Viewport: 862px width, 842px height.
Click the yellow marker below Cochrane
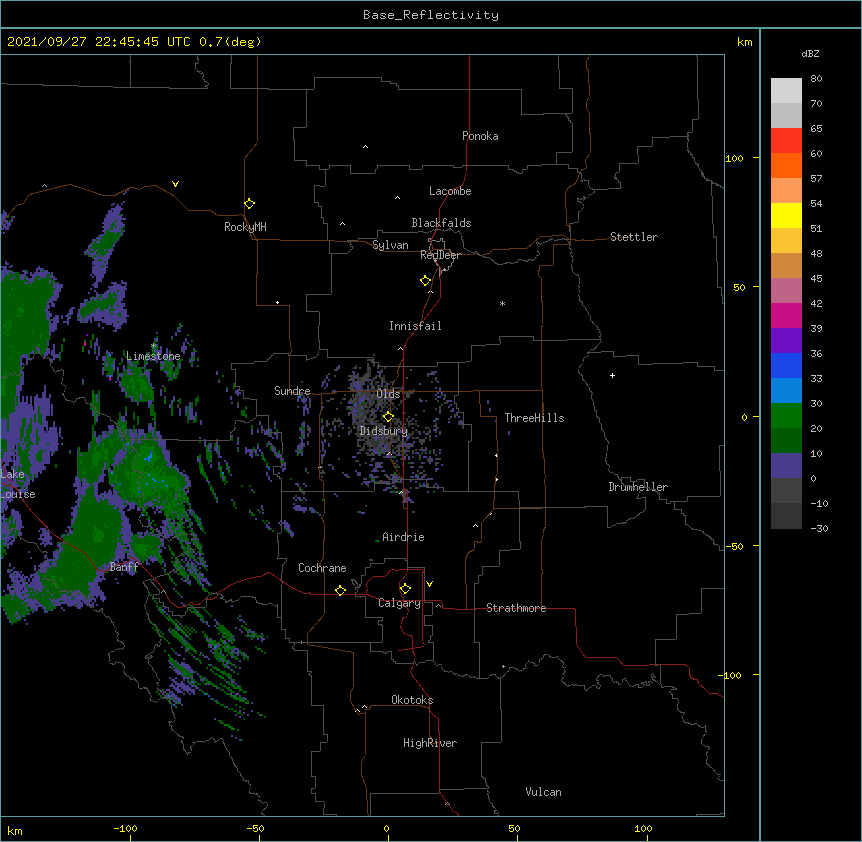coord(340,590)
